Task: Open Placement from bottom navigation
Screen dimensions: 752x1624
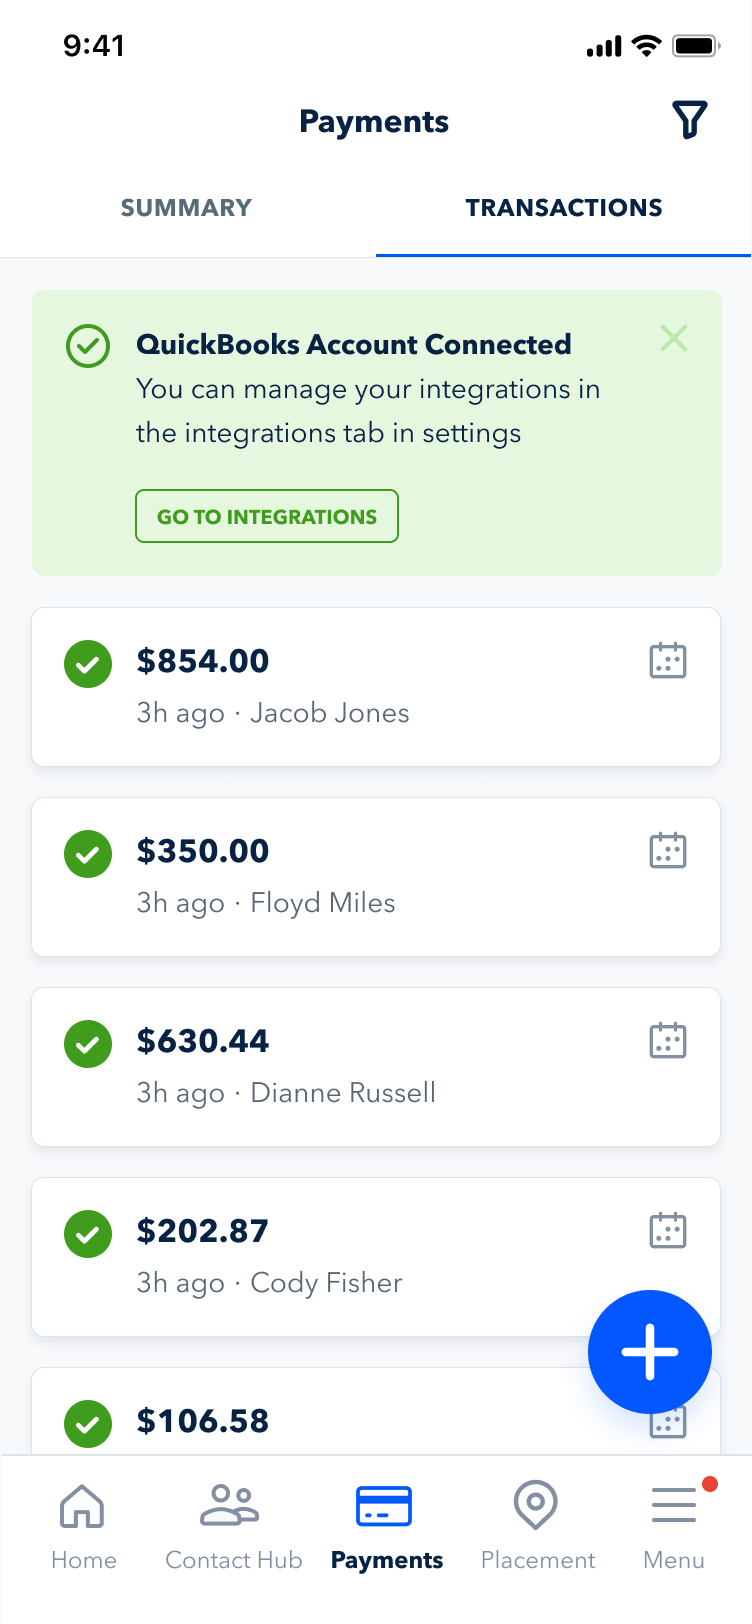Action: click(x=537, y=1525)
